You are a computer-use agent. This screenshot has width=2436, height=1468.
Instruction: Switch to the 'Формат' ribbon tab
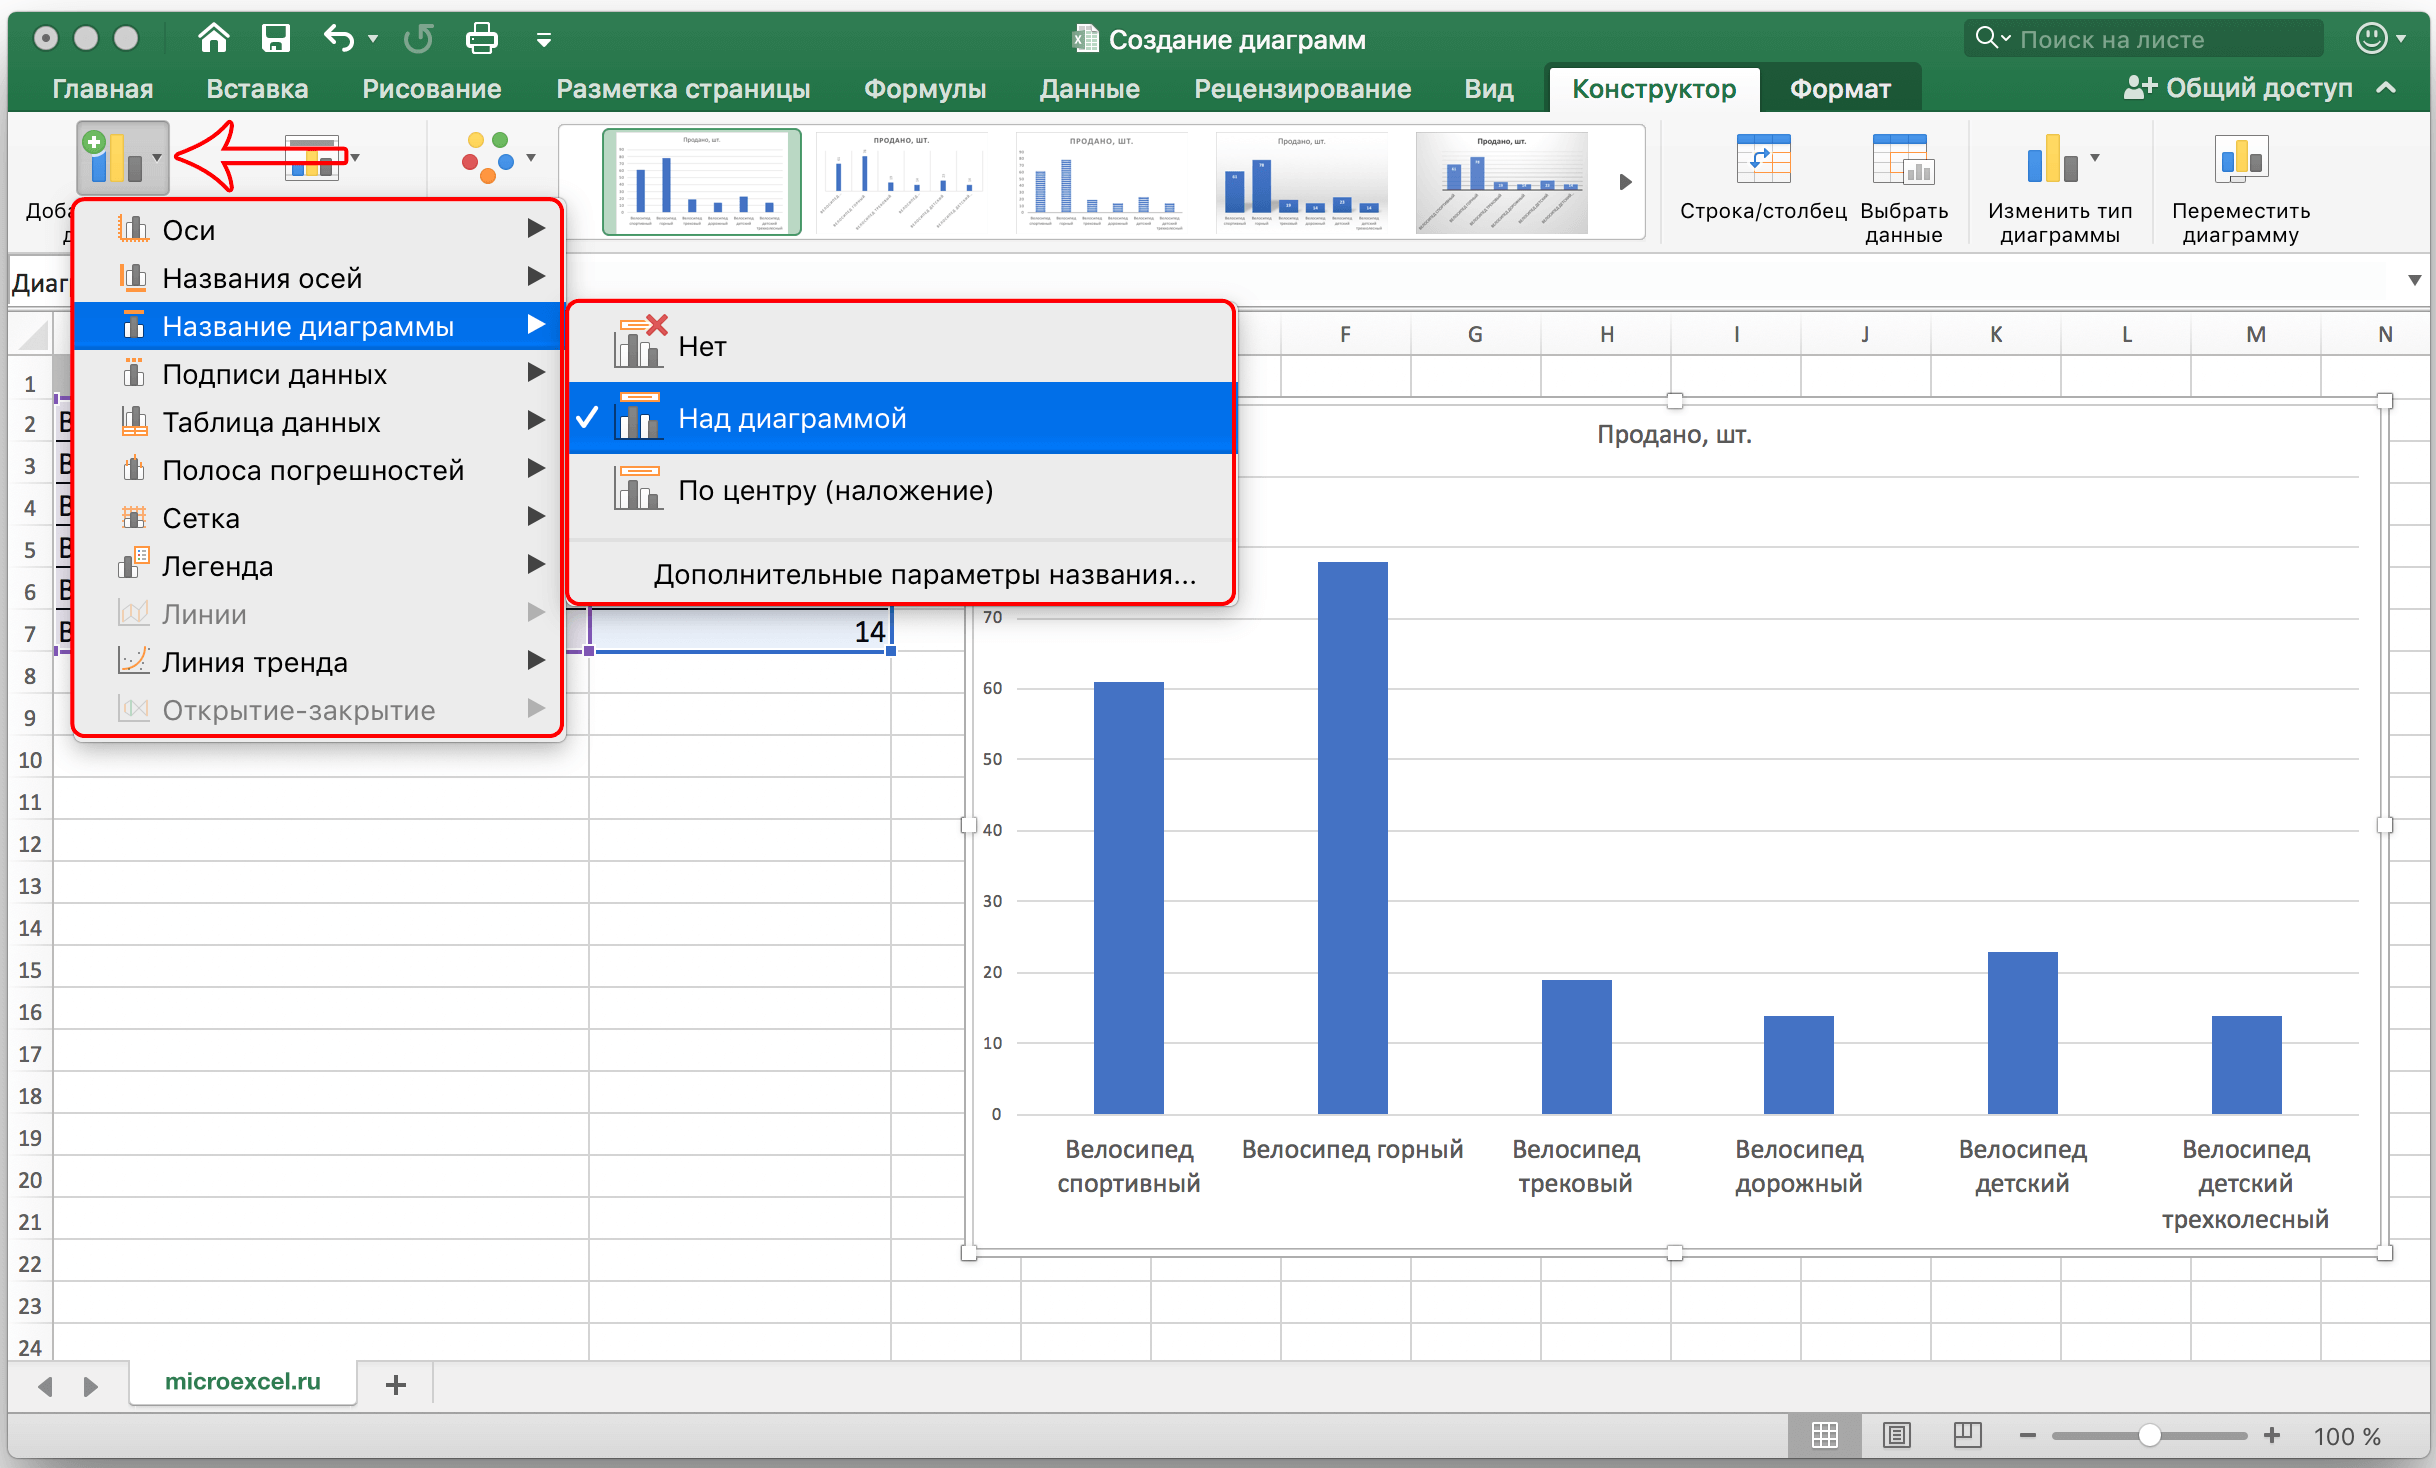[x=1839, y=89]
